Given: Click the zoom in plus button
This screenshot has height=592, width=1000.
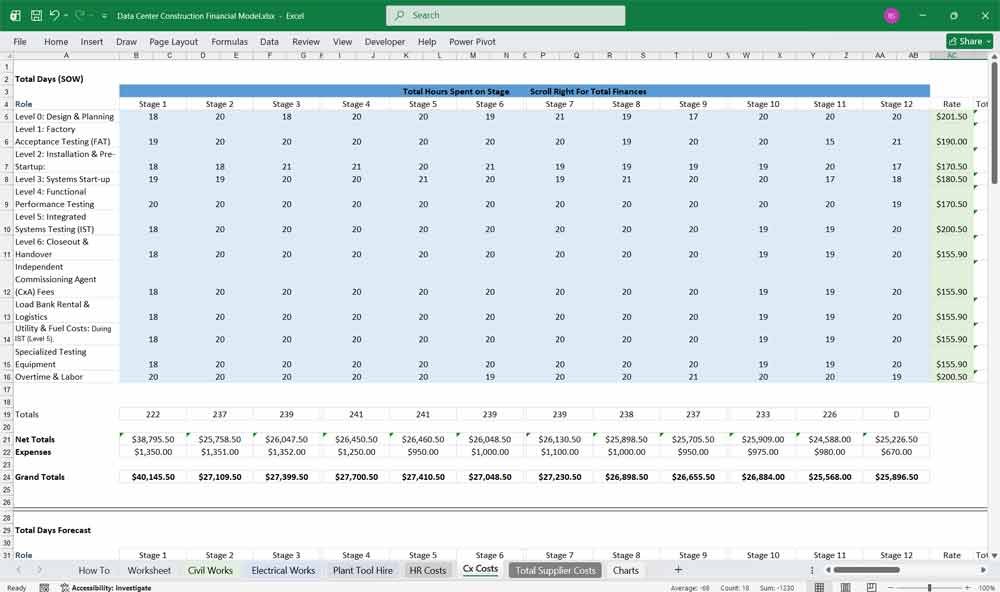Looking at the screenshot, I should tap(967, 588).
